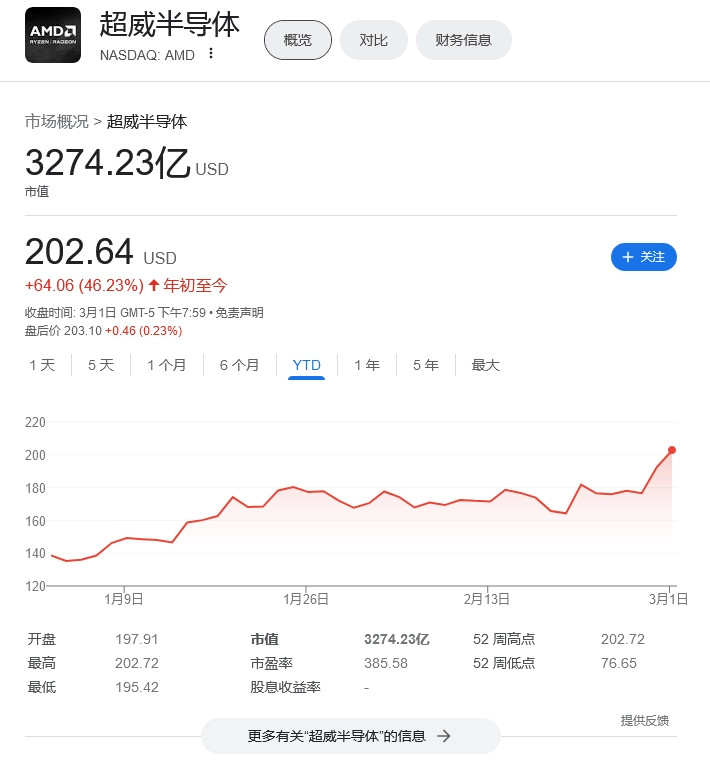Click the 202.64 stock price

click(79, 252)
